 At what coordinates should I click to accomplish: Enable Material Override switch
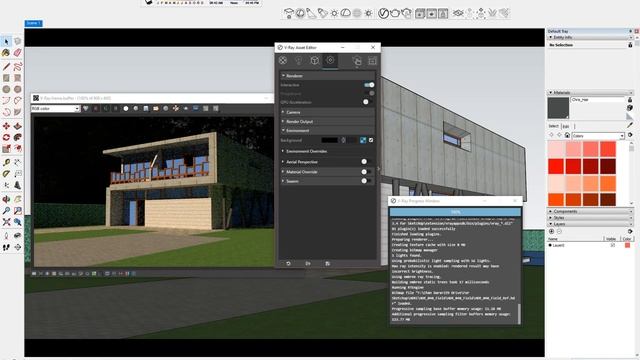366,172
